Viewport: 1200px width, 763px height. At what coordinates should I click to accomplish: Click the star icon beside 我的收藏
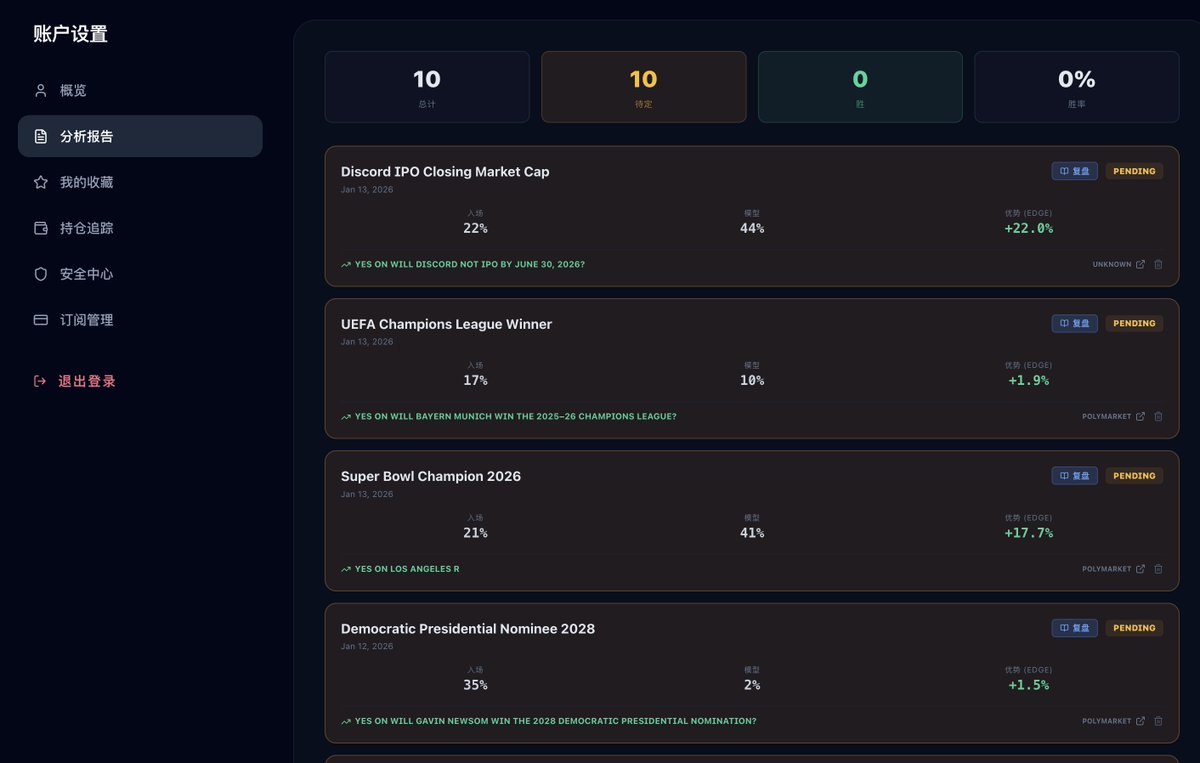coord(41,182)
